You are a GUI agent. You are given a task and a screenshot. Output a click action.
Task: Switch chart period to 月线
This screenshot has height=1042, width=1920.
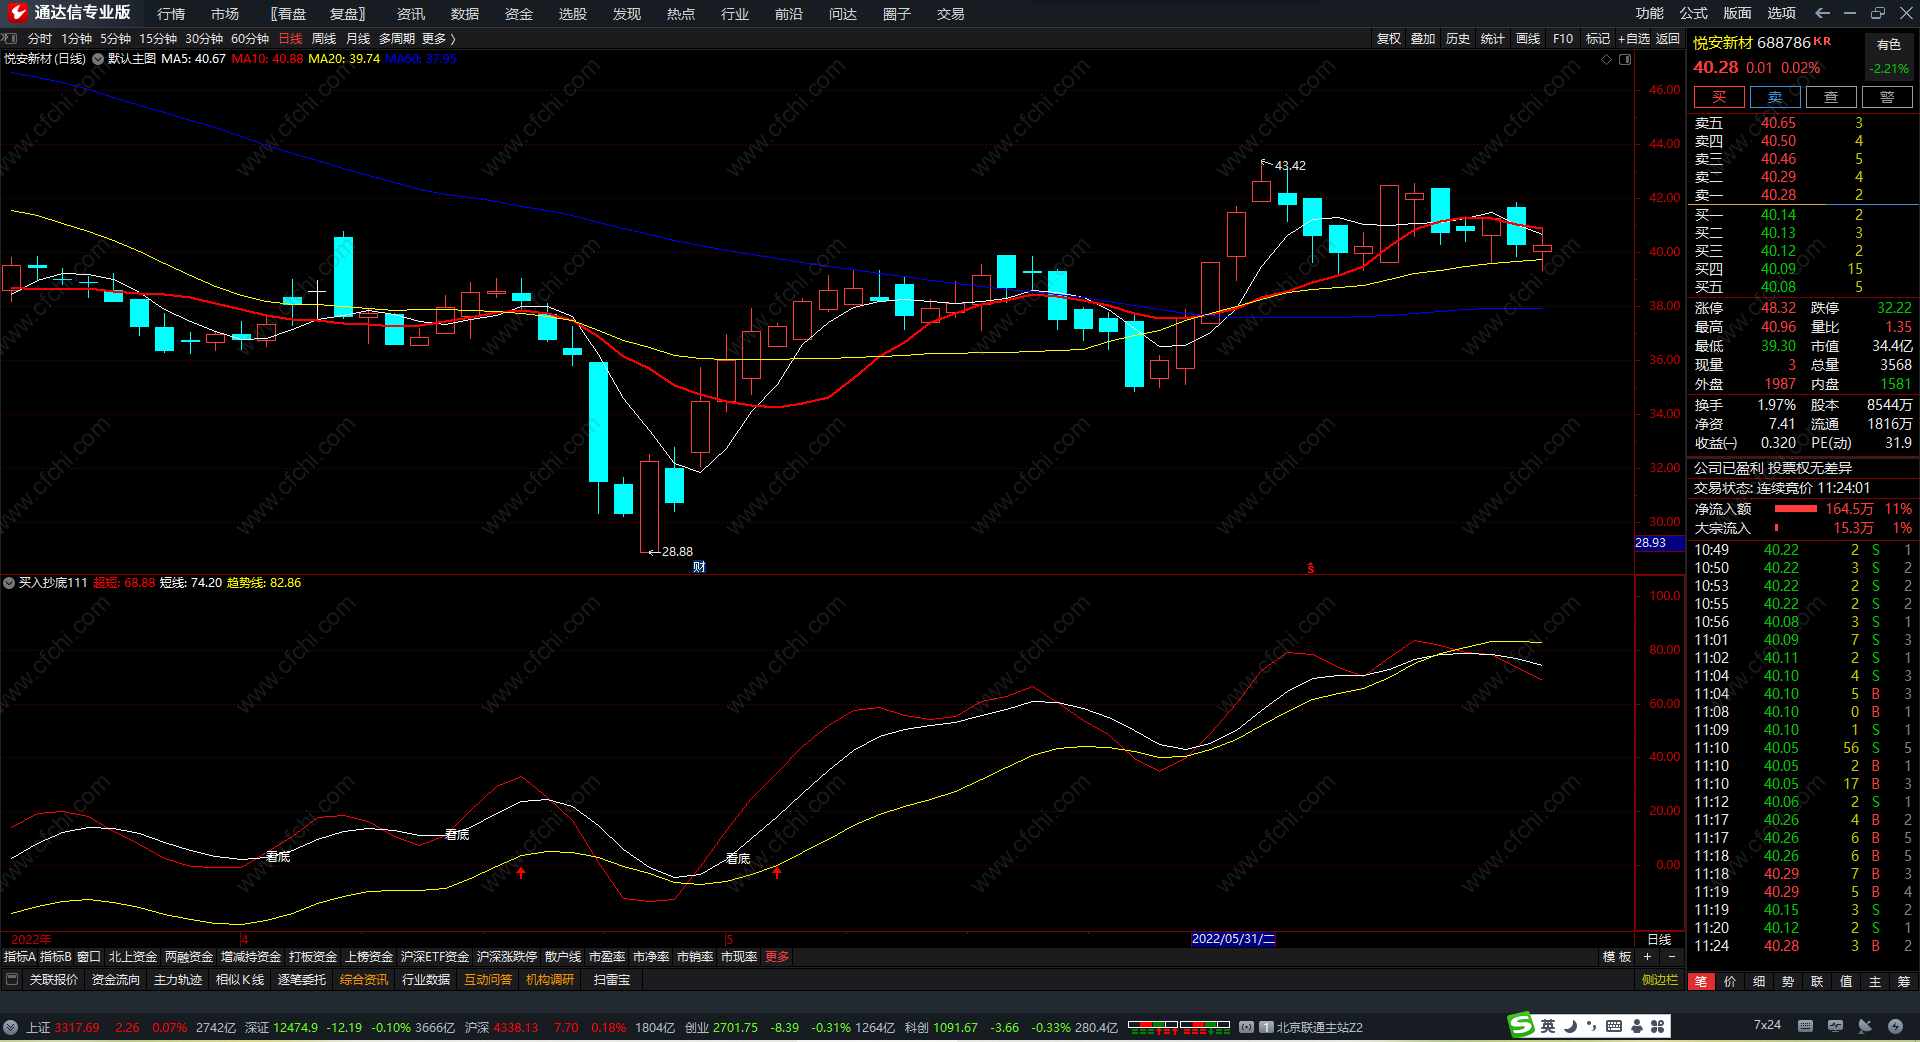click(x=358, y=39)
